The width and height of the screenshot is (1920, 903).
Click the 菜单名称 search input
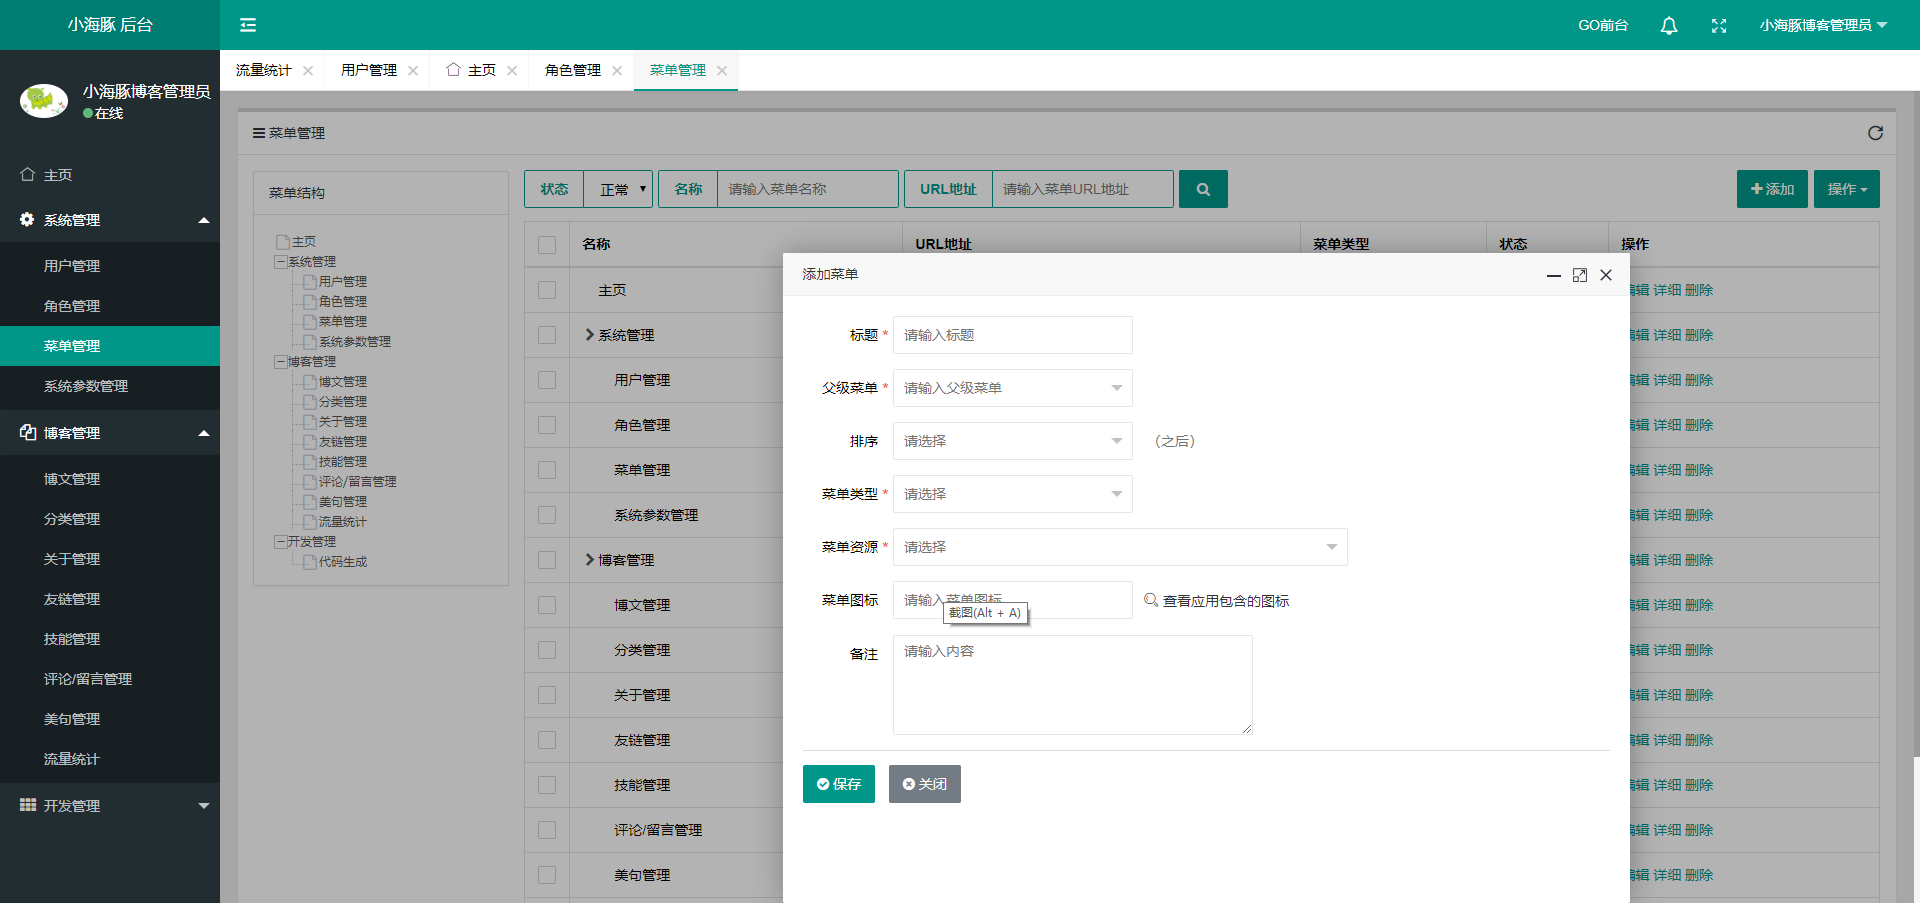point(807,189)
